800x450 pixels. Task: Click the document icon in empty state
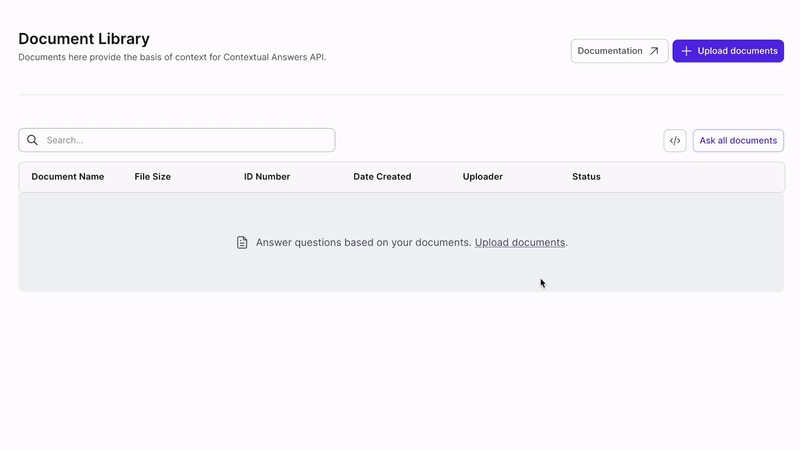pos(242,242)
